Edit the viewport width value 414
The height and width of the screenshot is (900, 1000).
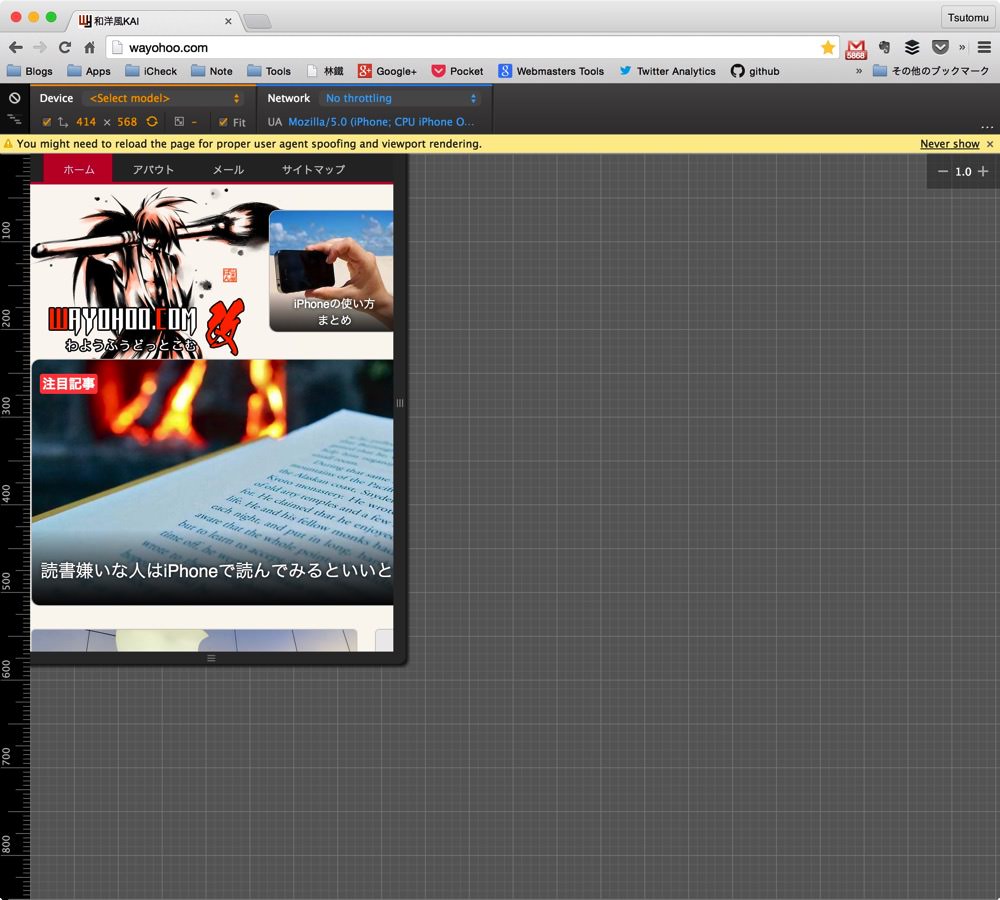coord(85,122)
